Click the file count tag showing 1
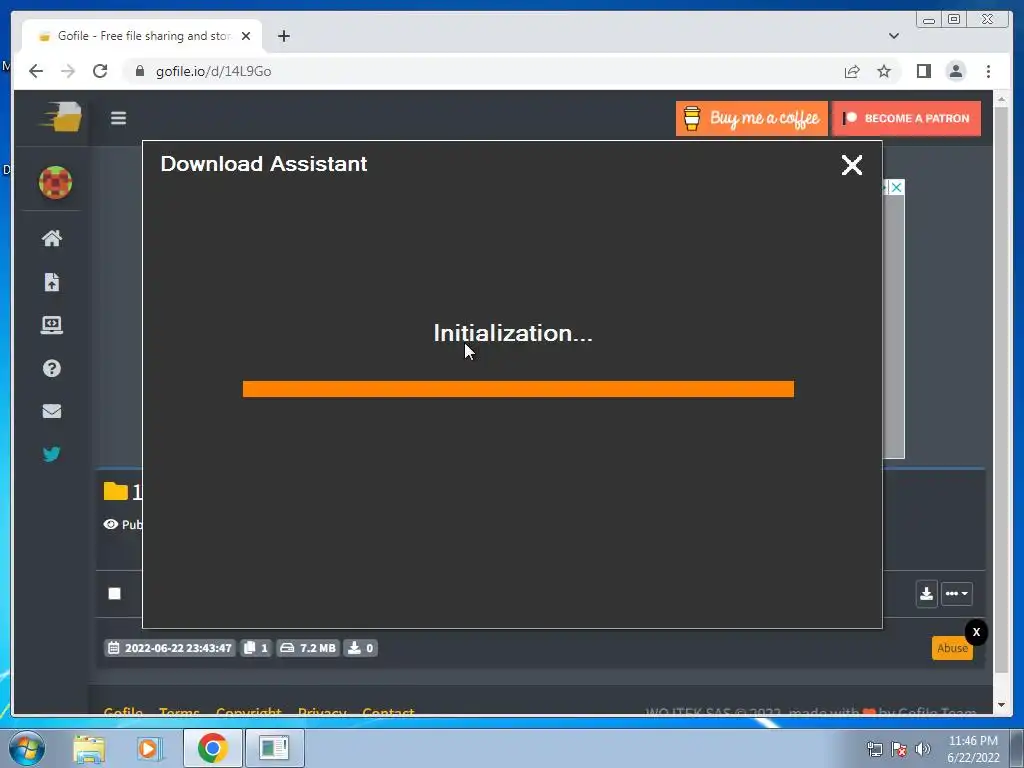This screenshot has height=768, width=1024. tap(256, 648)
